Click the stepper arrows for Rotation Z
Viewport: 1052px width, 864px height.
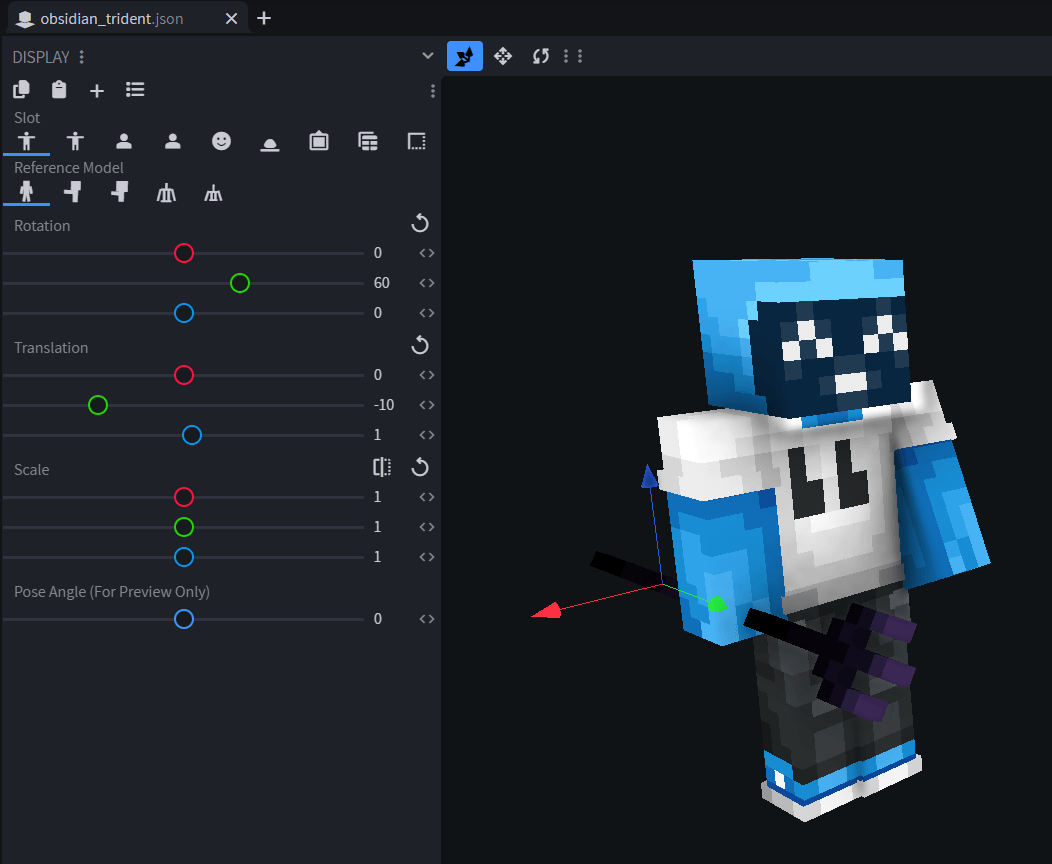click(427, 313)
